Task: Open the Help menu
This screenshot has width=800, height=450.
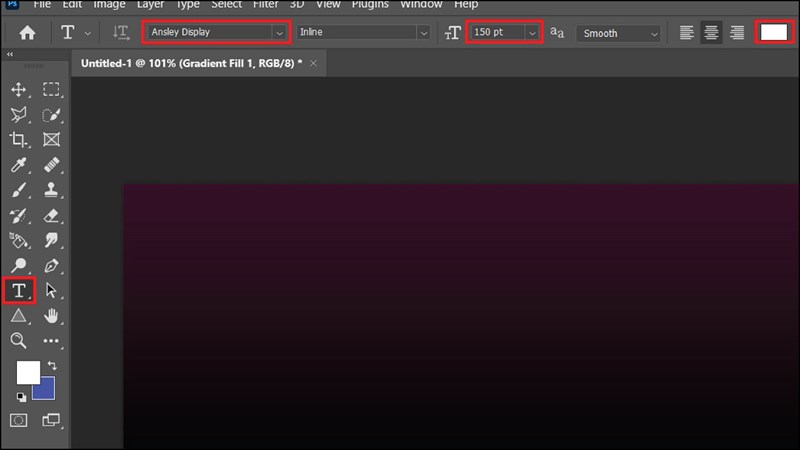Action: 466,5
